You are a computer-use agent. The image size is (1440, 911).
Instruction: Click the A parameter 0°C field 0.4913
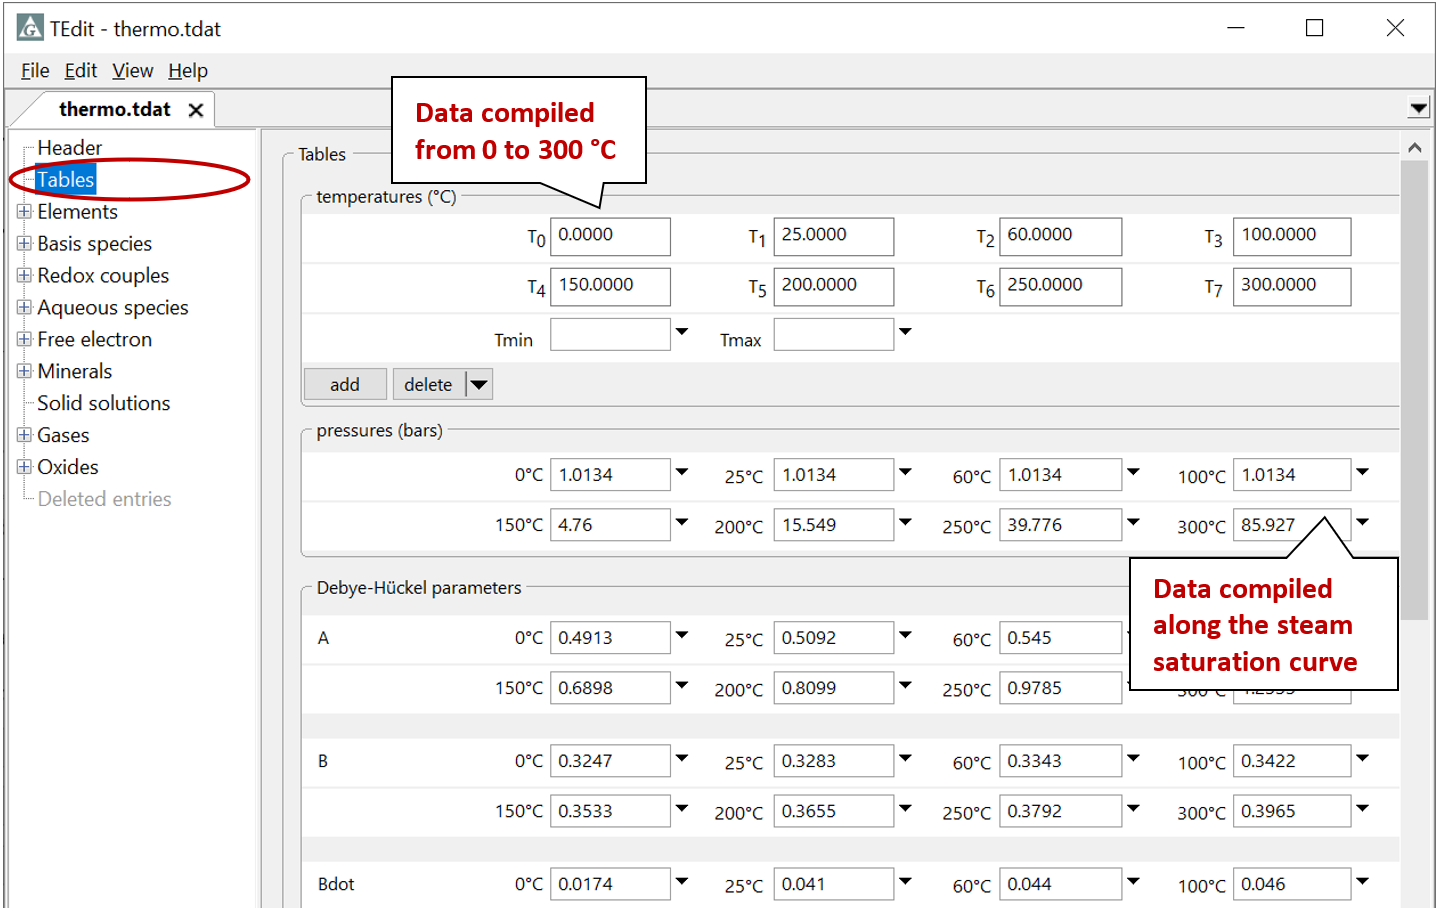[610, 638]
